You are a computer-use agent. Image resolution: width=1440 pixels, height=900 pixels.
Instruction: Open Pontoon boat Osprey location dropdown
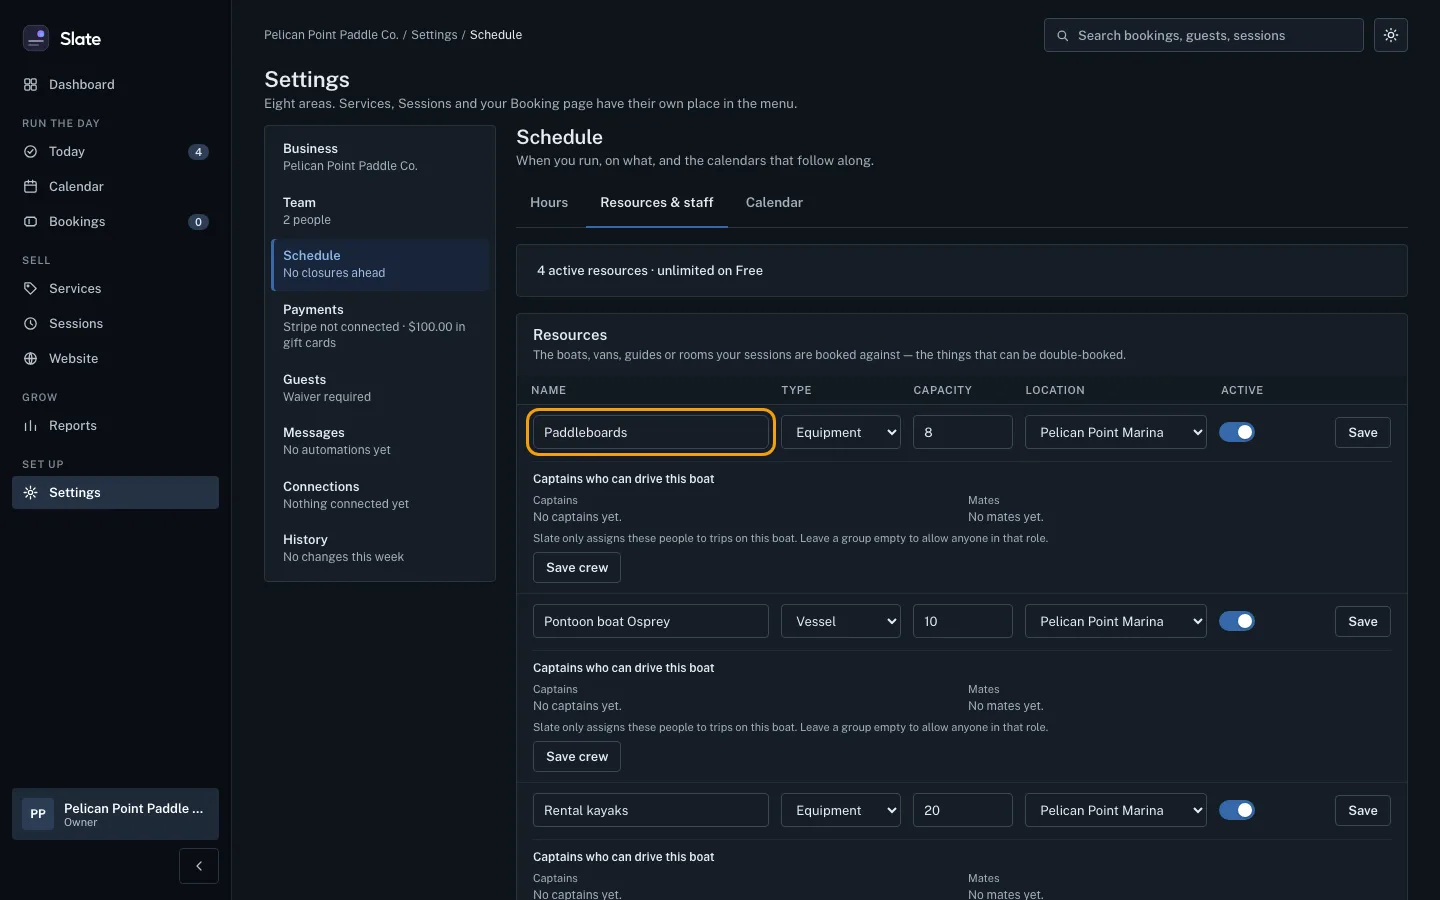(1116, 621)
